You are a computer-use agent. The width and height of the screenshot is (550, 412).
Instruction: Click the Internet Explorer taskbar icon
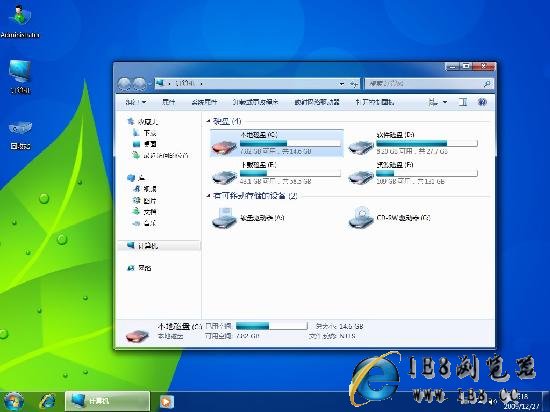pos(47,401)
